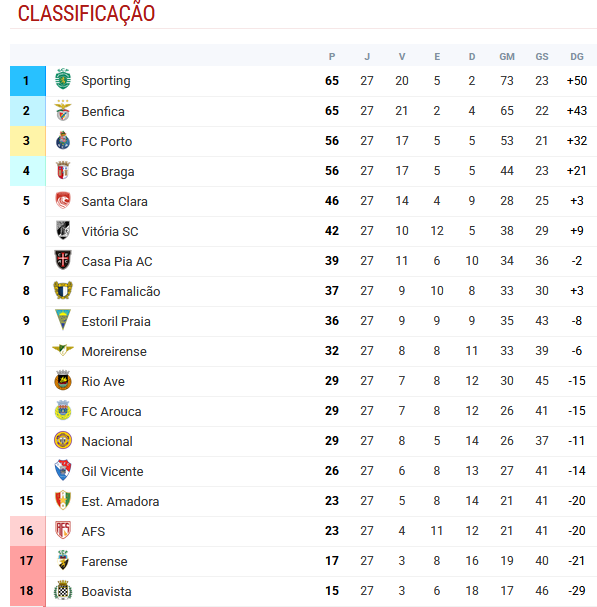Open the Estoril Praia team link
The width and height of the screenshot is (597, 607).
tap(116, 321)
